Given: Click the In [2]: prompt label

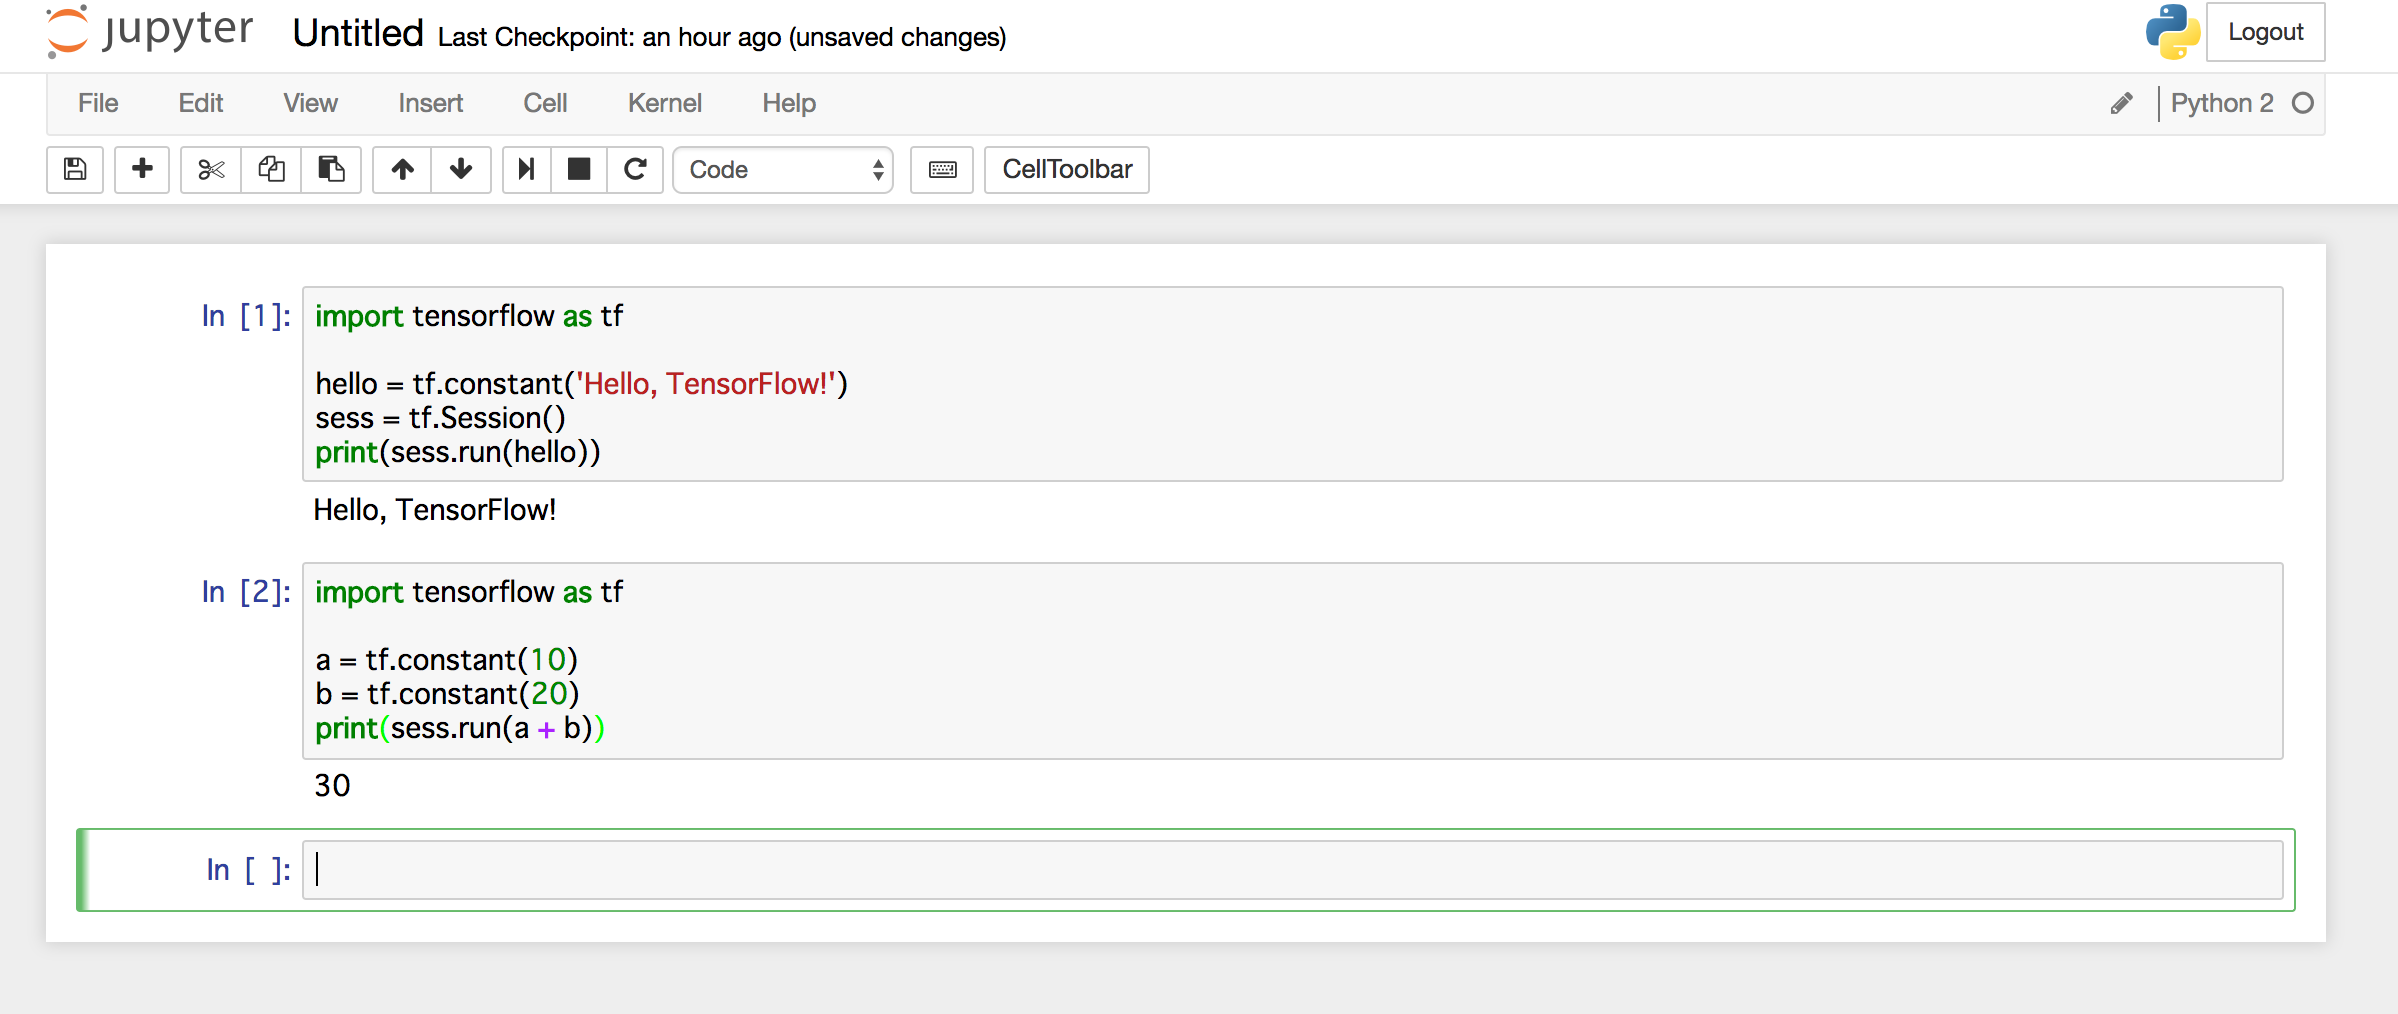Looking at the screenshot, I should pyautogui.click(x=246, y=592).
